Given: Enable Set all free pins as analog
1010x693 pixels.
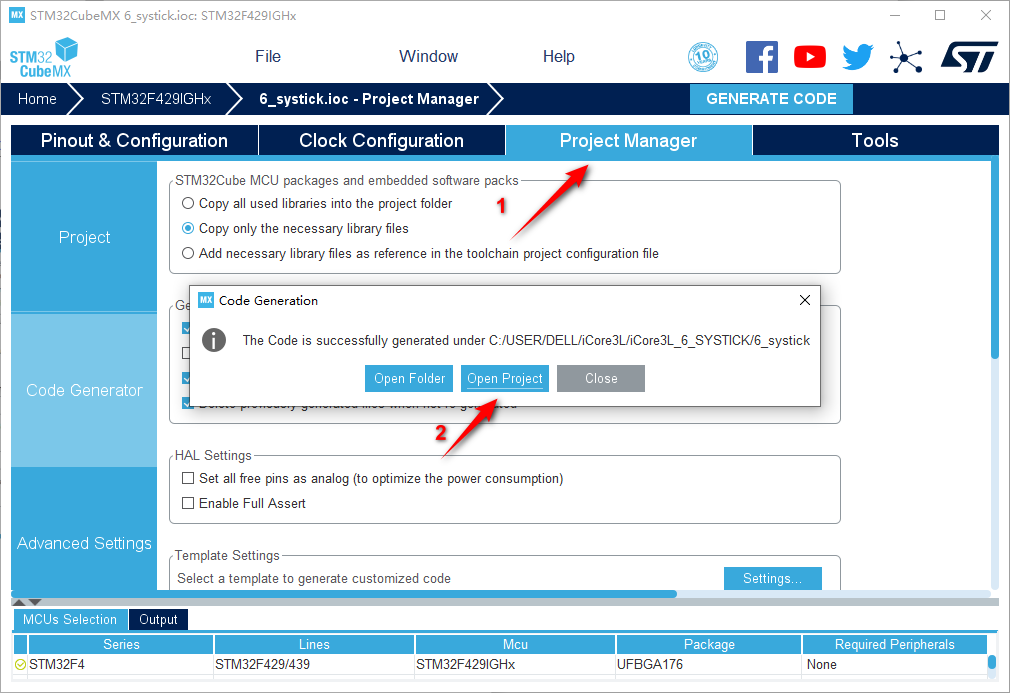Looking at the screenshot, I should click(x=188, y=478).
